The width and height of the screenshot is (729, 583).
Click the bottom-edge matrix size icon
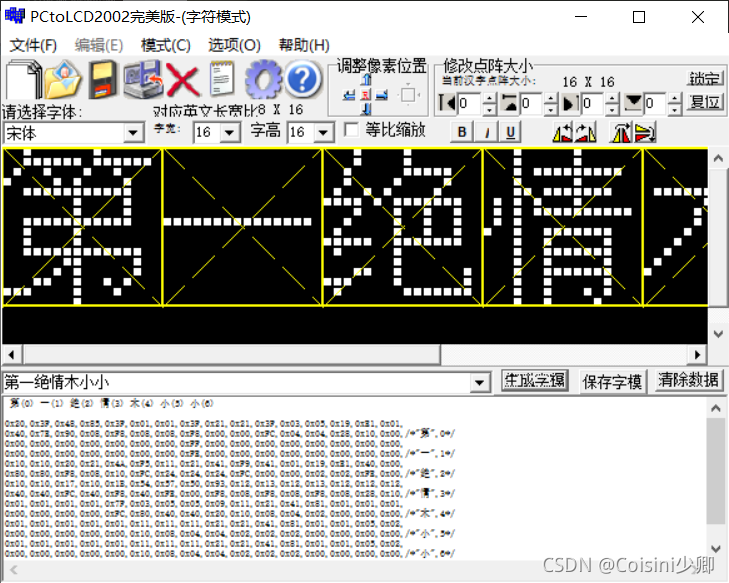click(x=633, y=102)
